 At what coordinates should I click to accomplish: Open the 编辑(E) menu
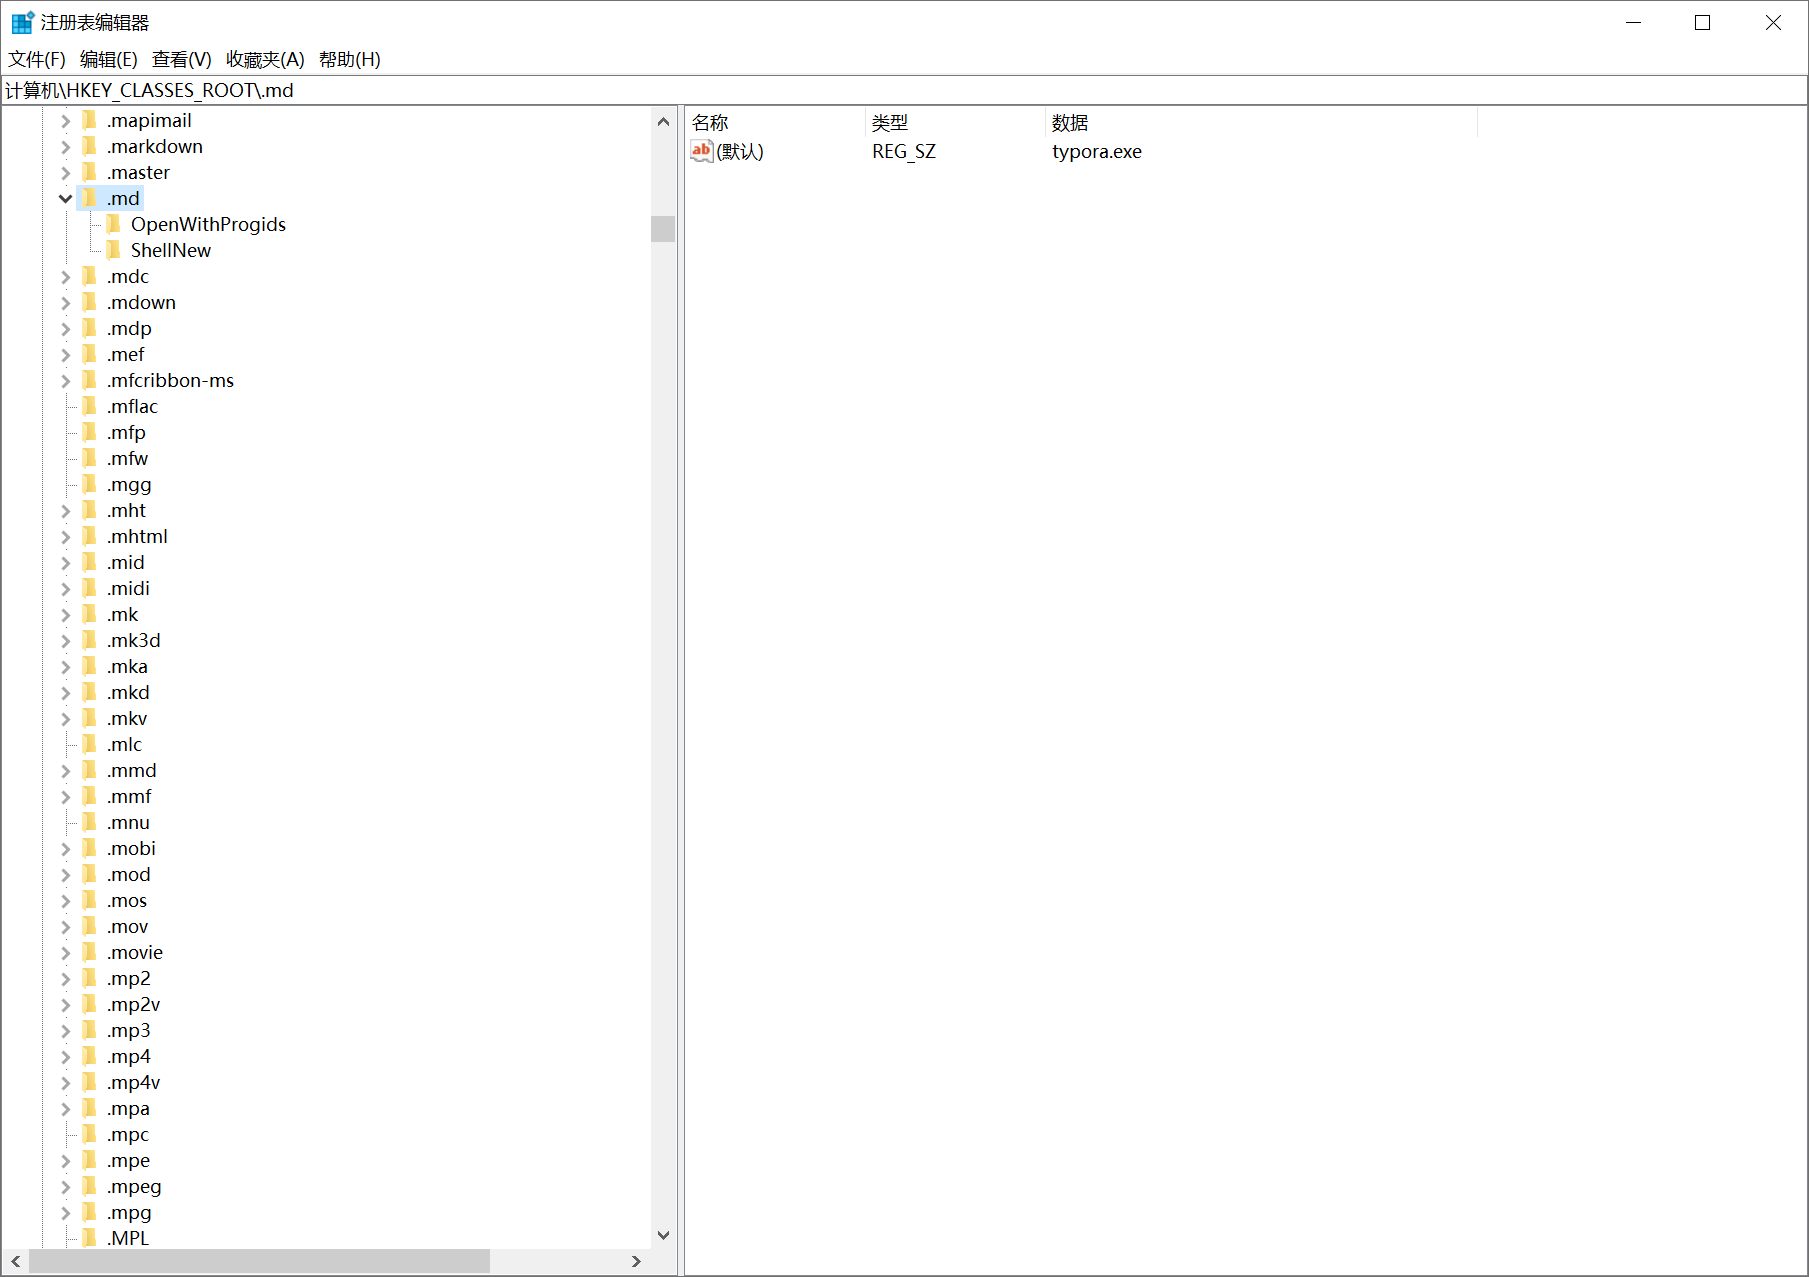pos(108,59)
